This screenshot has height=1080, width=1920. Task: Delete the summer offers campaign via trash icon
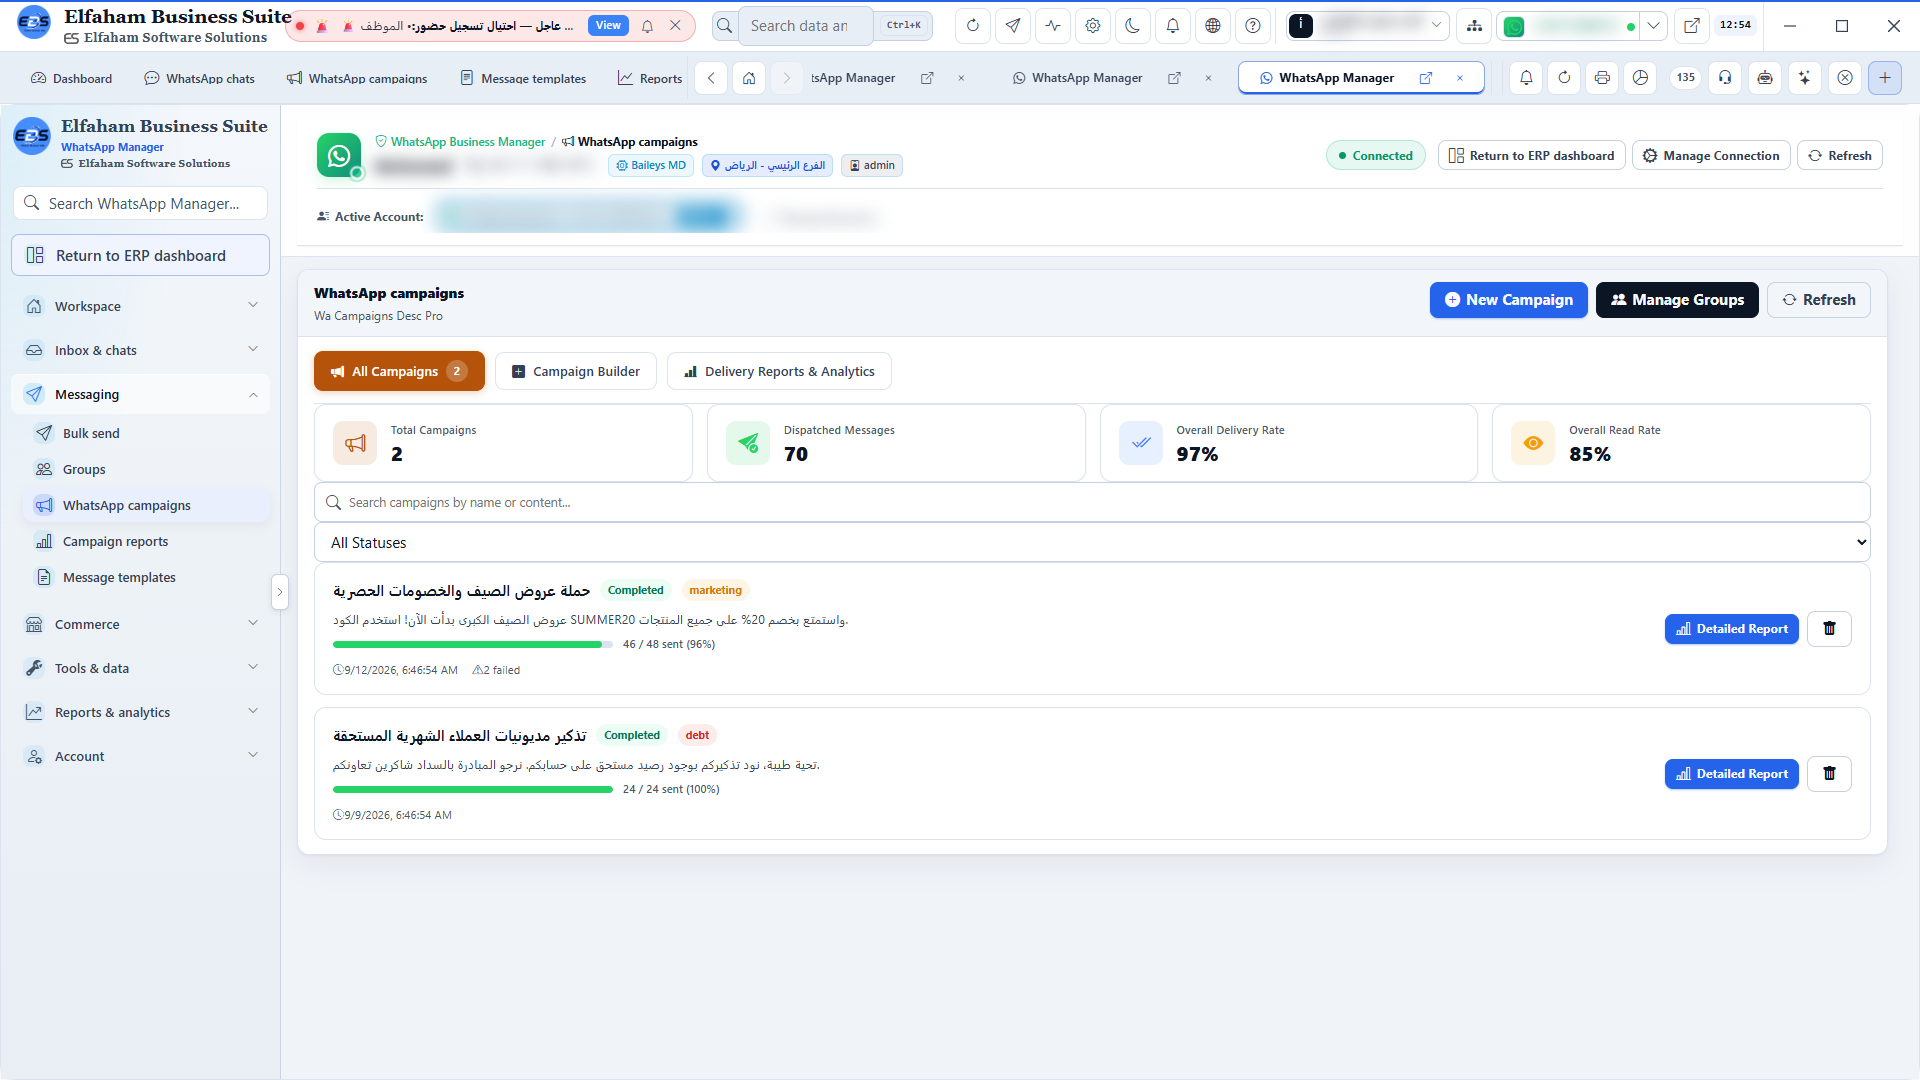click(x=1829, y=629)
